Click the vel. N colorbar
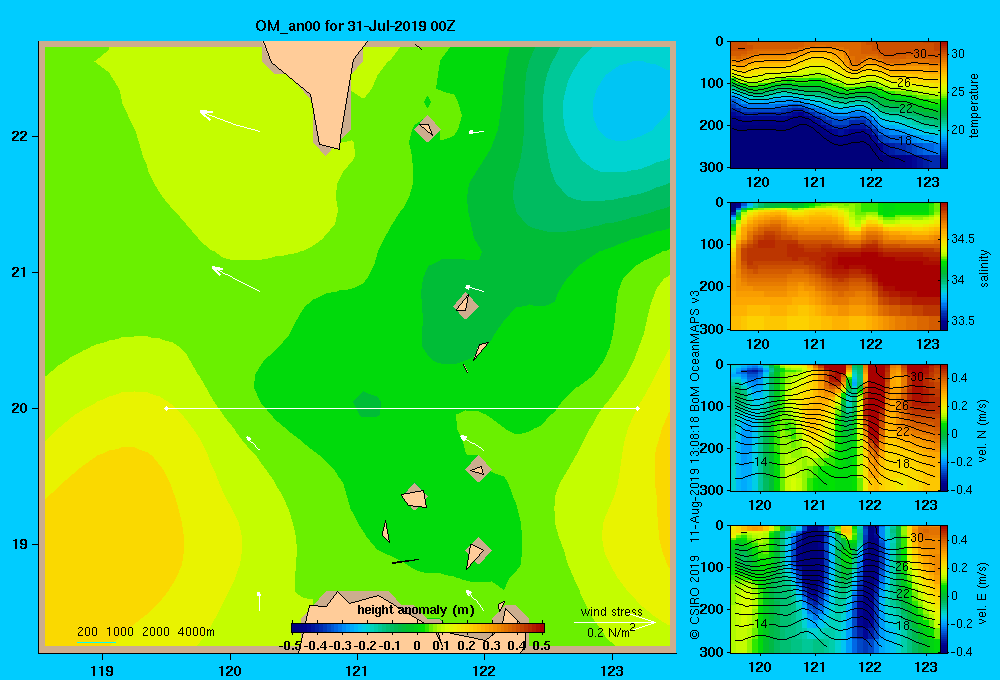 click(x=944, y=427)
